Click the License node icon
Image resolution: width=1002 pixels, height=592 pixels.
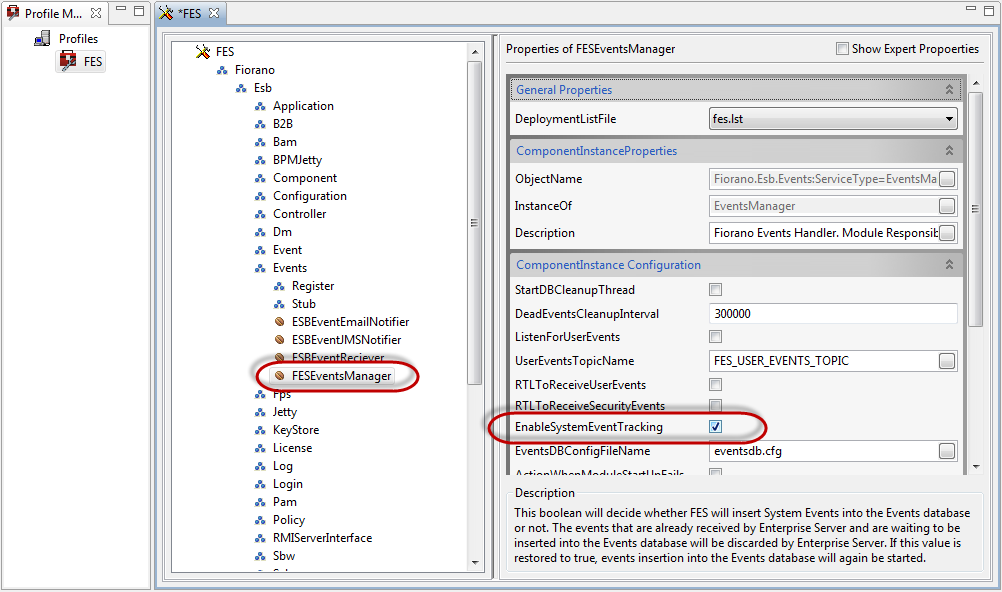pyautogui.click(x=260, y=448)
